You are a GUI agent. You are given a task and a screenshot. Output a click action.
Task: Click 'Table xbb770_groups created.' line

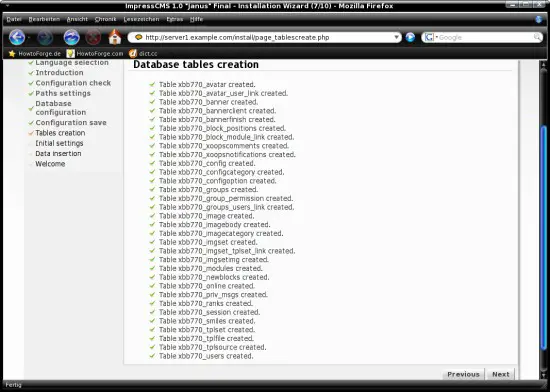tap(208, 190)
